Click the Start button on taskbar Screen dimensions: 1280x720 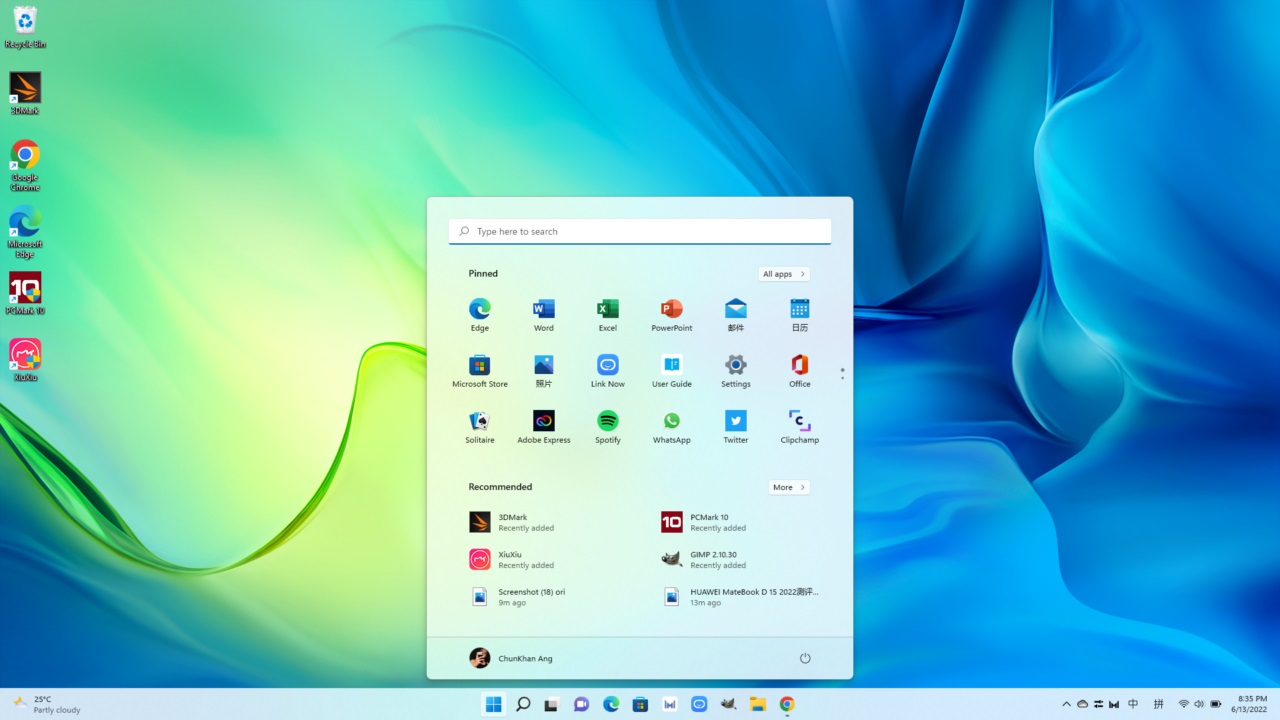tap(493, 704)
